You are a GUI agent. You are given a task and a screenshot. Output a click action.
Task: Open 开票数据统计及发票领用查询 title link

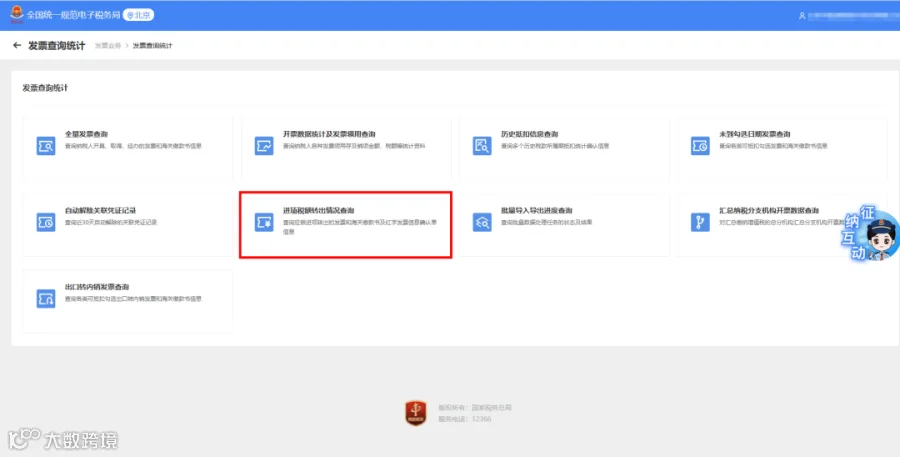click(x=329, y=134)
